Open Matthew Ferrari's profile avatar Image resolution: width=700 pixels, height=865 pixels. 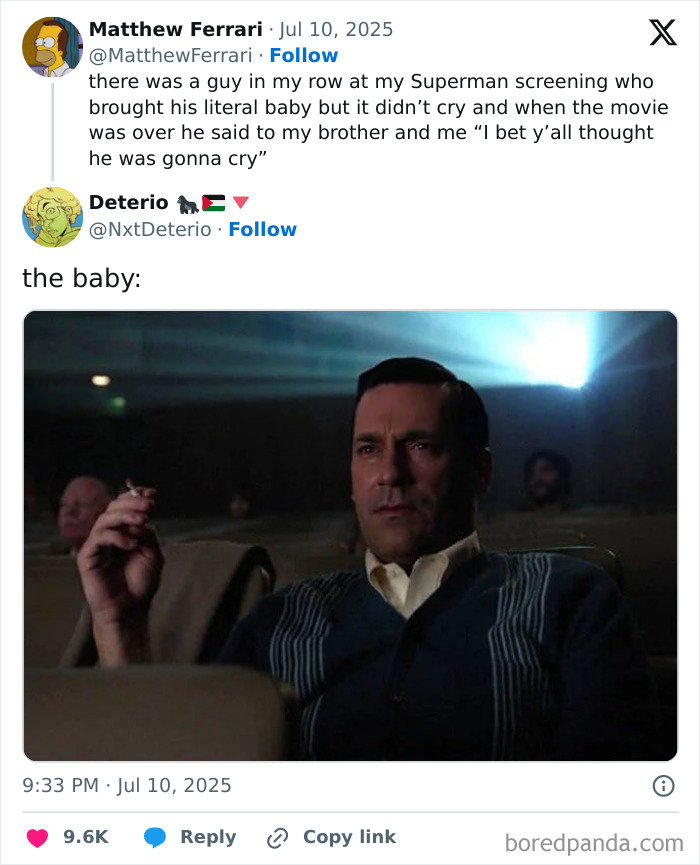click(52, 45)
